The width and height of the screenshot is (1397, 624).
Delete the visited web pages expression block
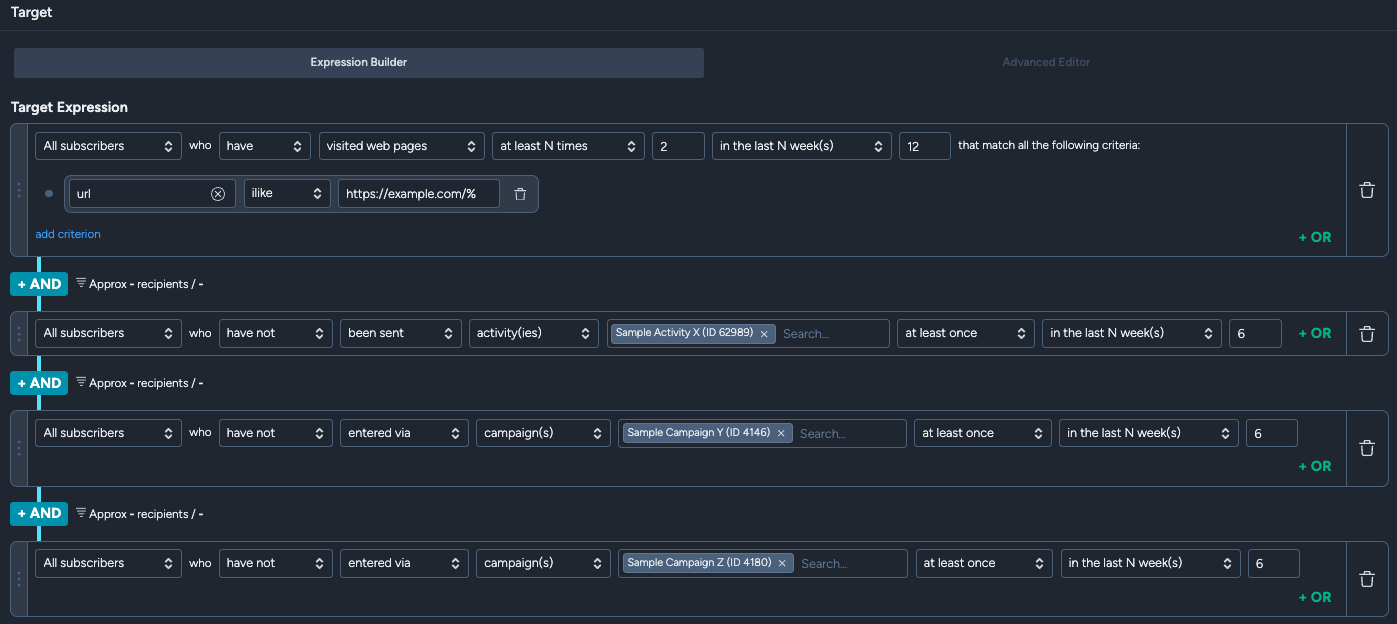[1367, 190]
